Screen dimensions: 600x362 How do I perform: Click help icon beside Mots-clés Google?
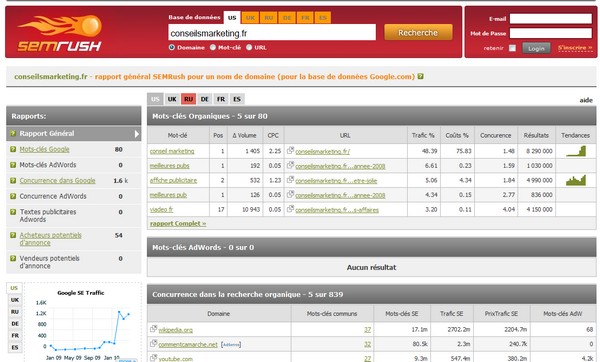[13, 149]
